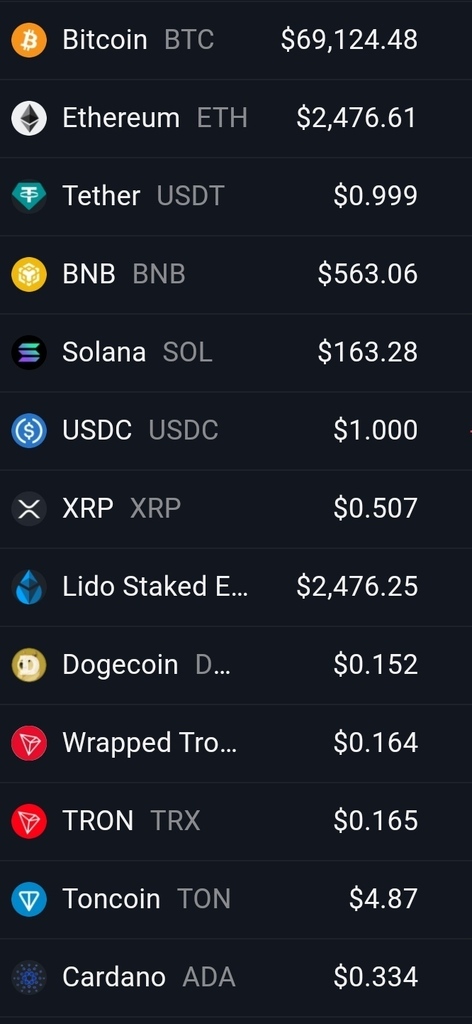Open the XRP price $0.507
The height and width of the screenshot is (1024, 472).
tap(375, 508)
